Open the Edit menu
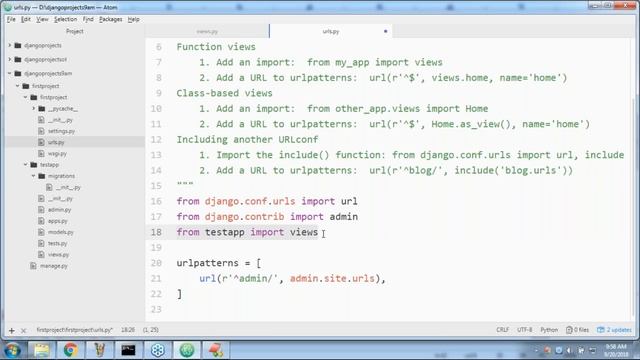Viewport: 640px width, 360px height. (26, 19)
